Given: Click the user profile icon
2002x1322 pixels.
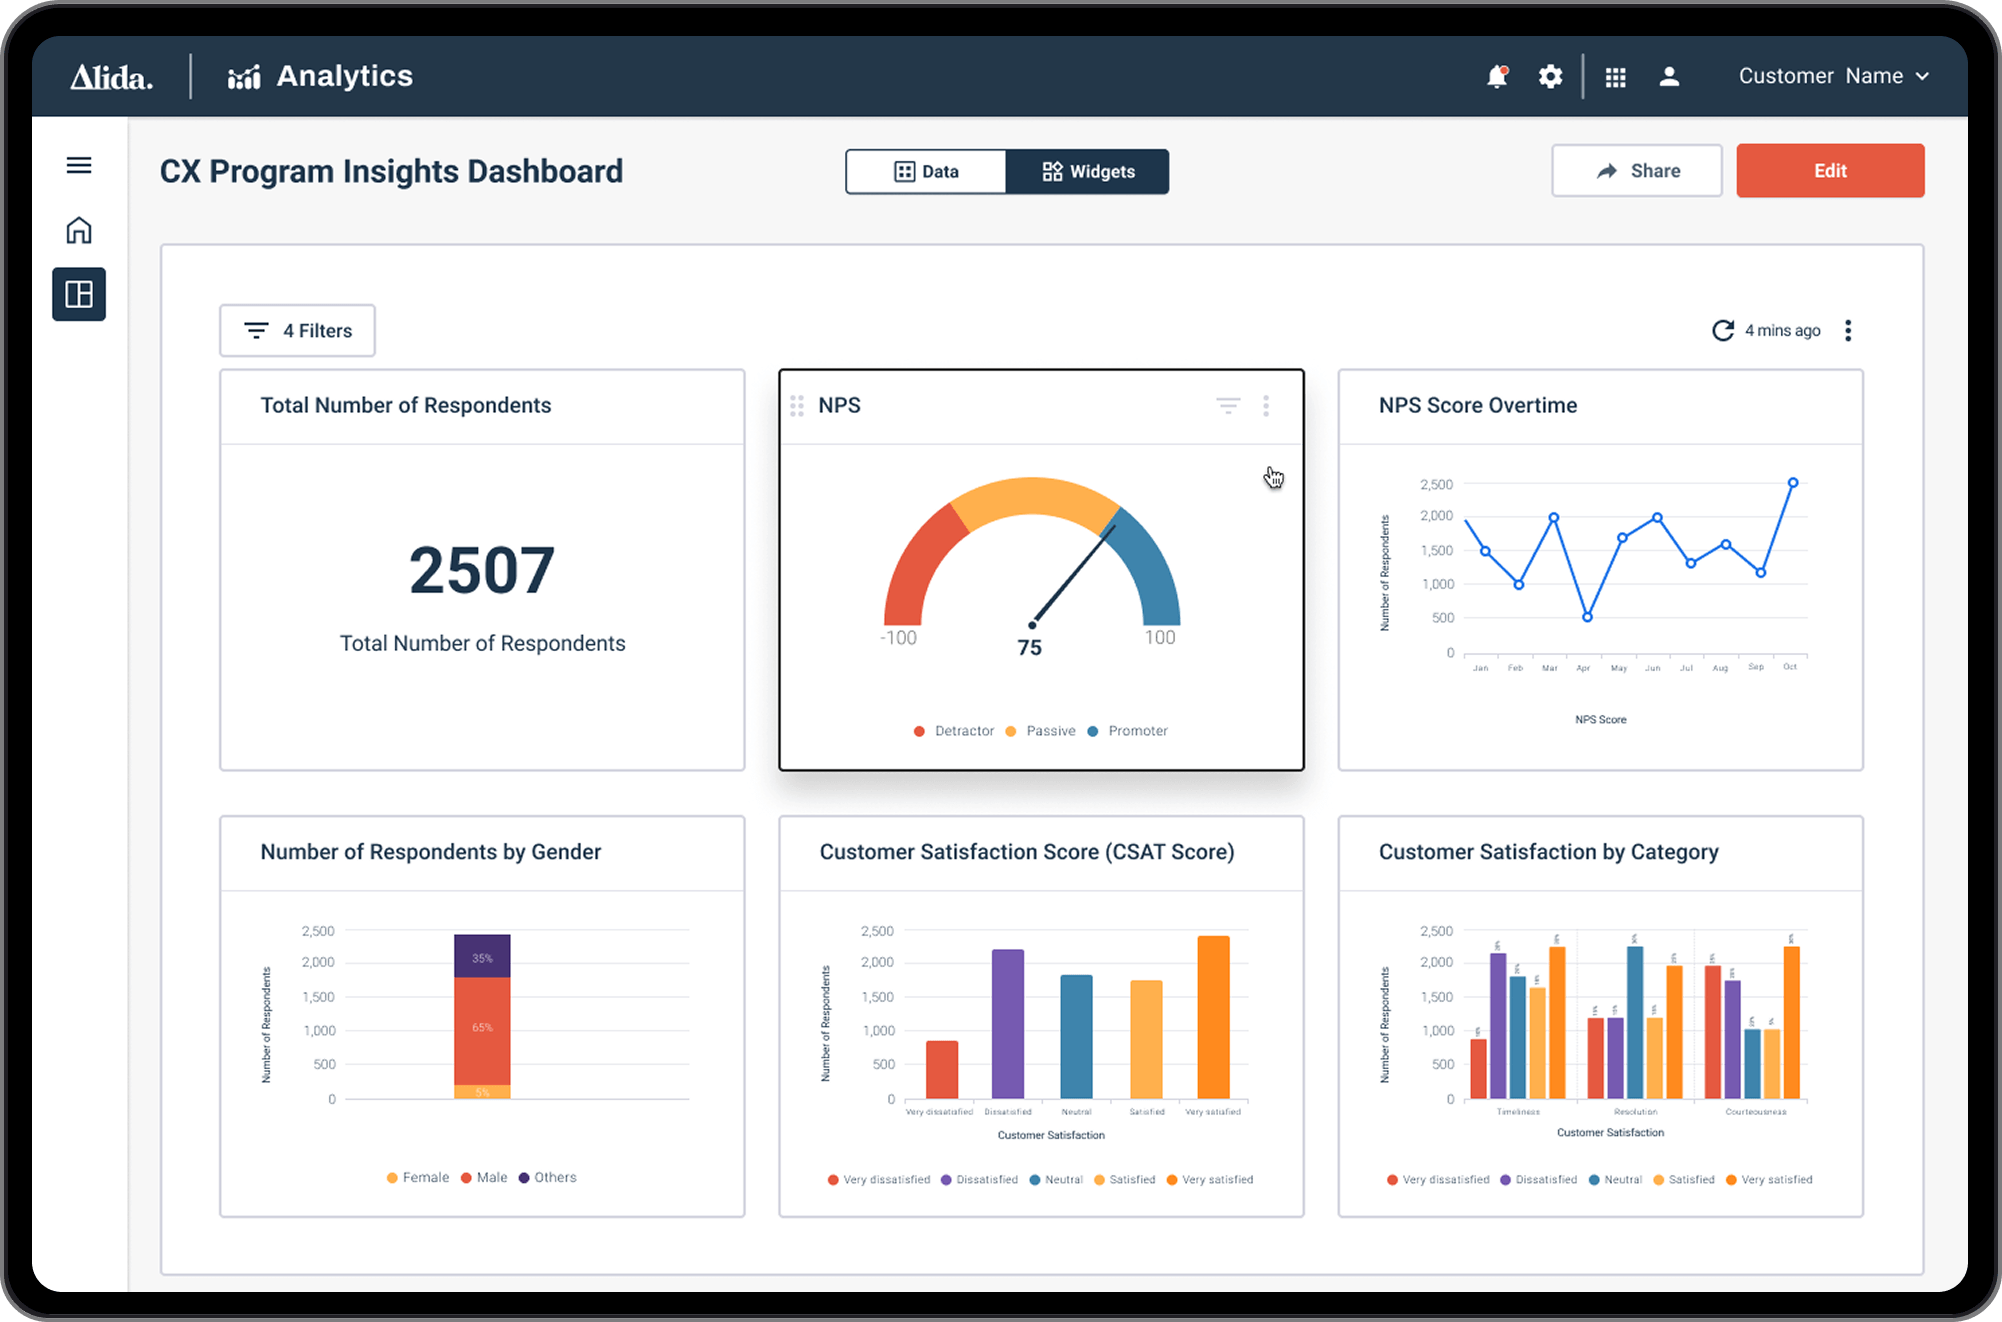Looking at the screenshot, I should tap(1669, 77).
